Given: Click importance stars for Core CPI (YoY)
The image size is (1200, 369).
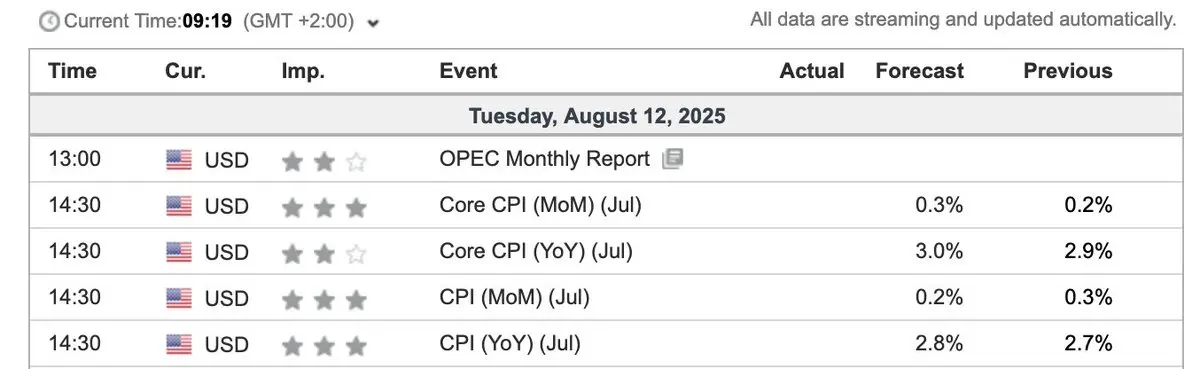Looking at the screenshot, I should tap(324, 252).
